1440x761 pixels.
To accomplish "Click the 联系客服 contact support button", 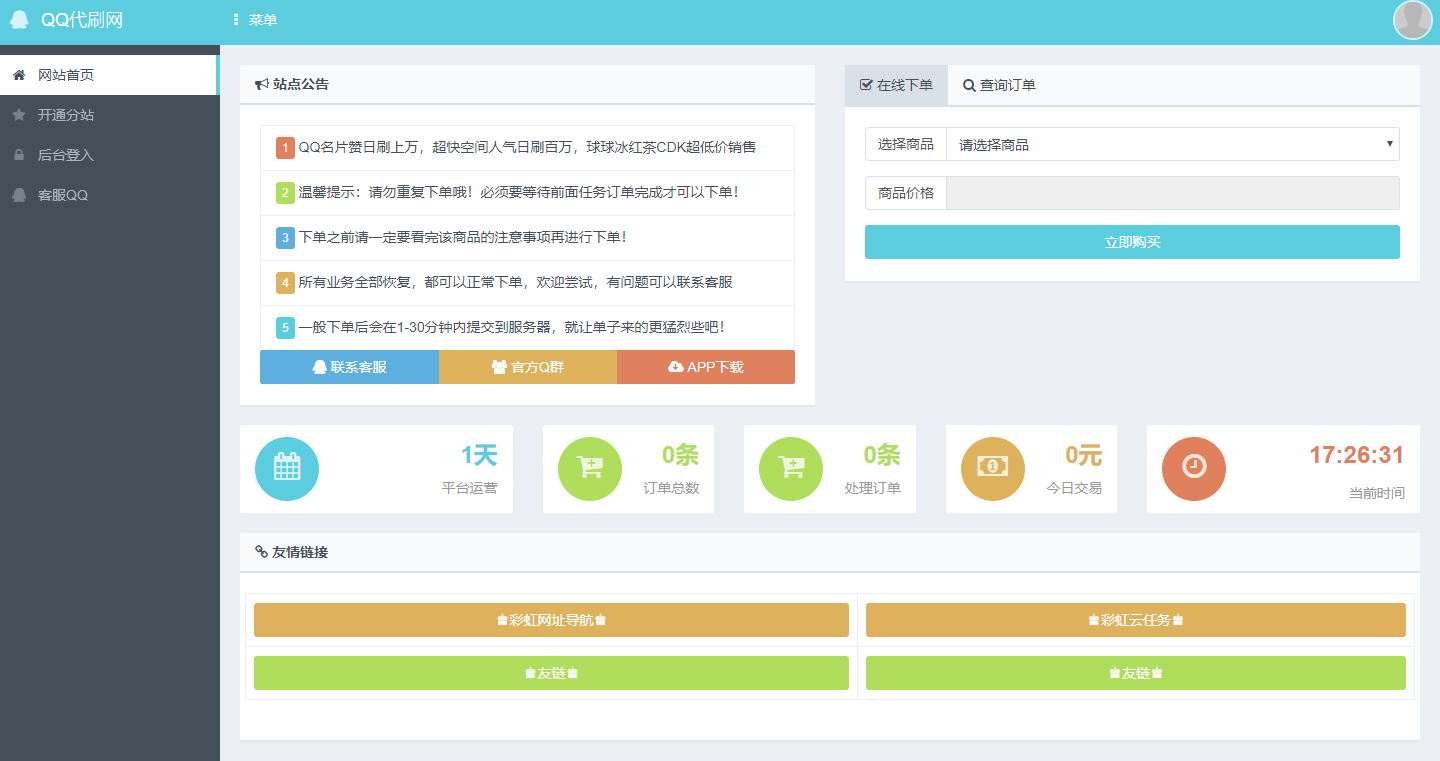I will coord(349,367).
